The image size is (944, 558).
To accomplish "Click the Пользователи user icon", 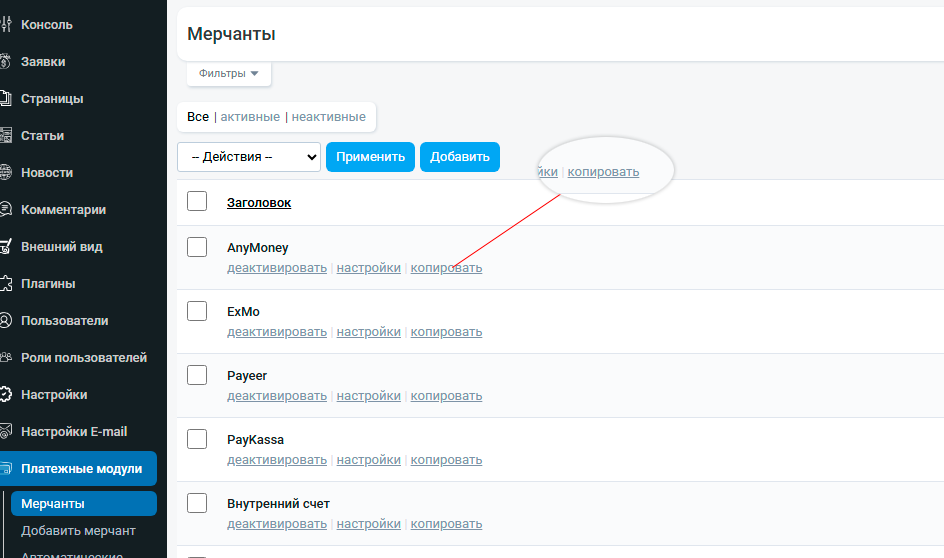I will point(5,320).
